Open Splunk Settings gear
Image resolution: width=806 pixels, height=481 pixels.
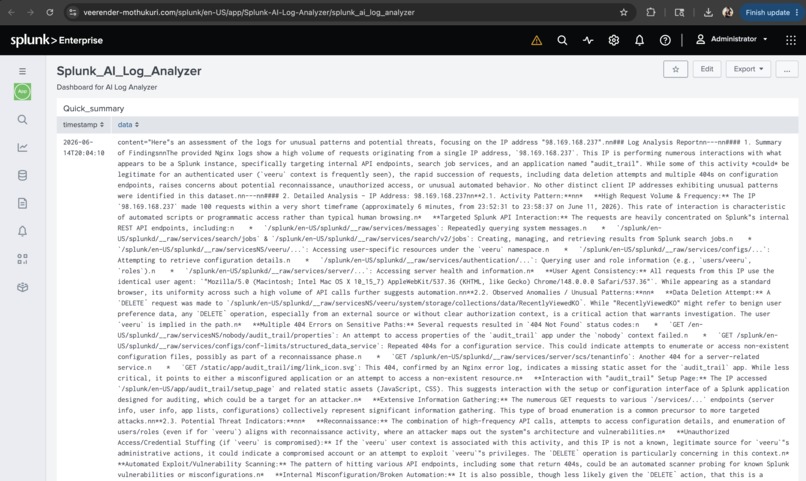(614, 40)
